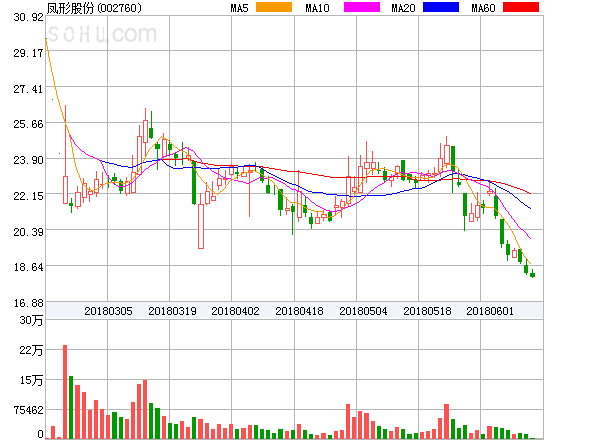Click the 15万 volume axis label
600x440 pixels.
(31, 380)
